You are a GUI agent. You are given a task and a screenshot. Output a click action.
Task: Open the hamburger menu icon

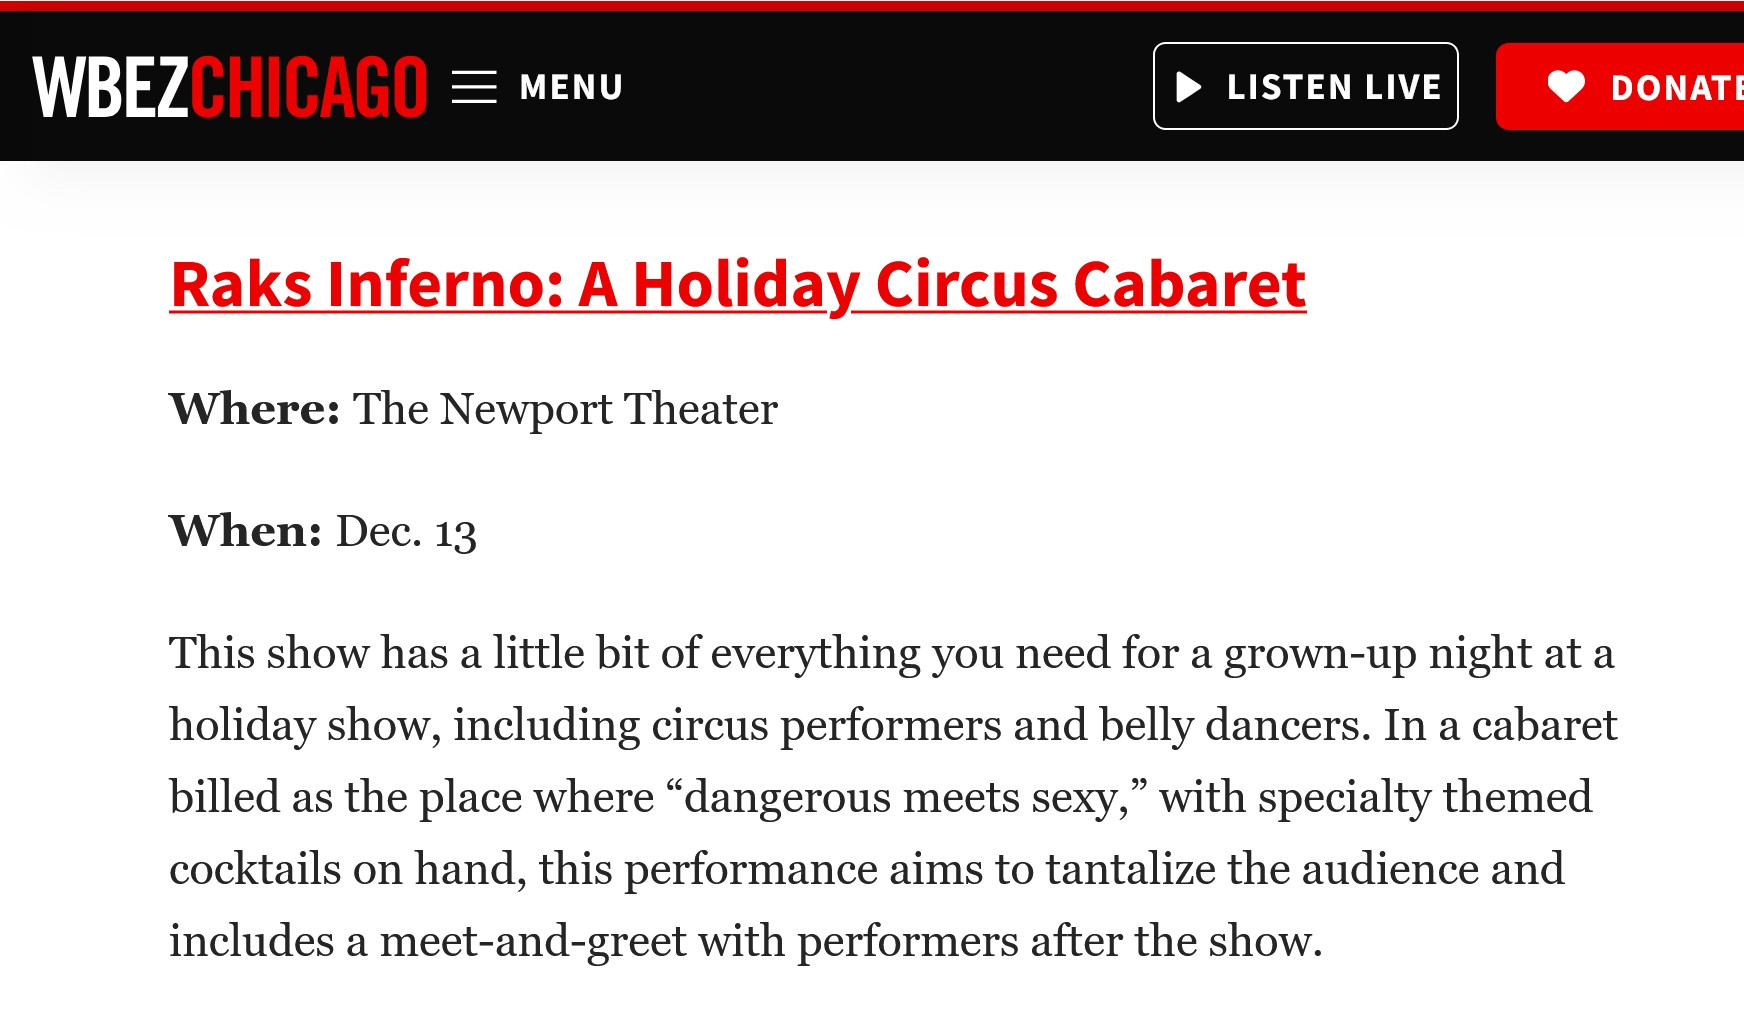474,87
